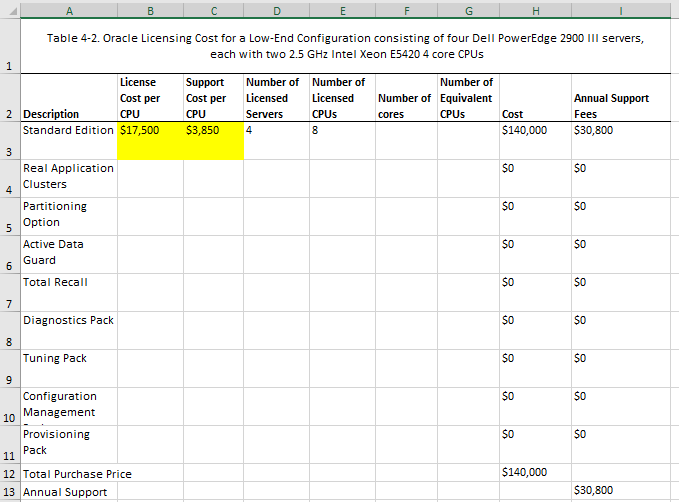Select row 5 header
The image size is (679, 502).
[x=10, y=217]
